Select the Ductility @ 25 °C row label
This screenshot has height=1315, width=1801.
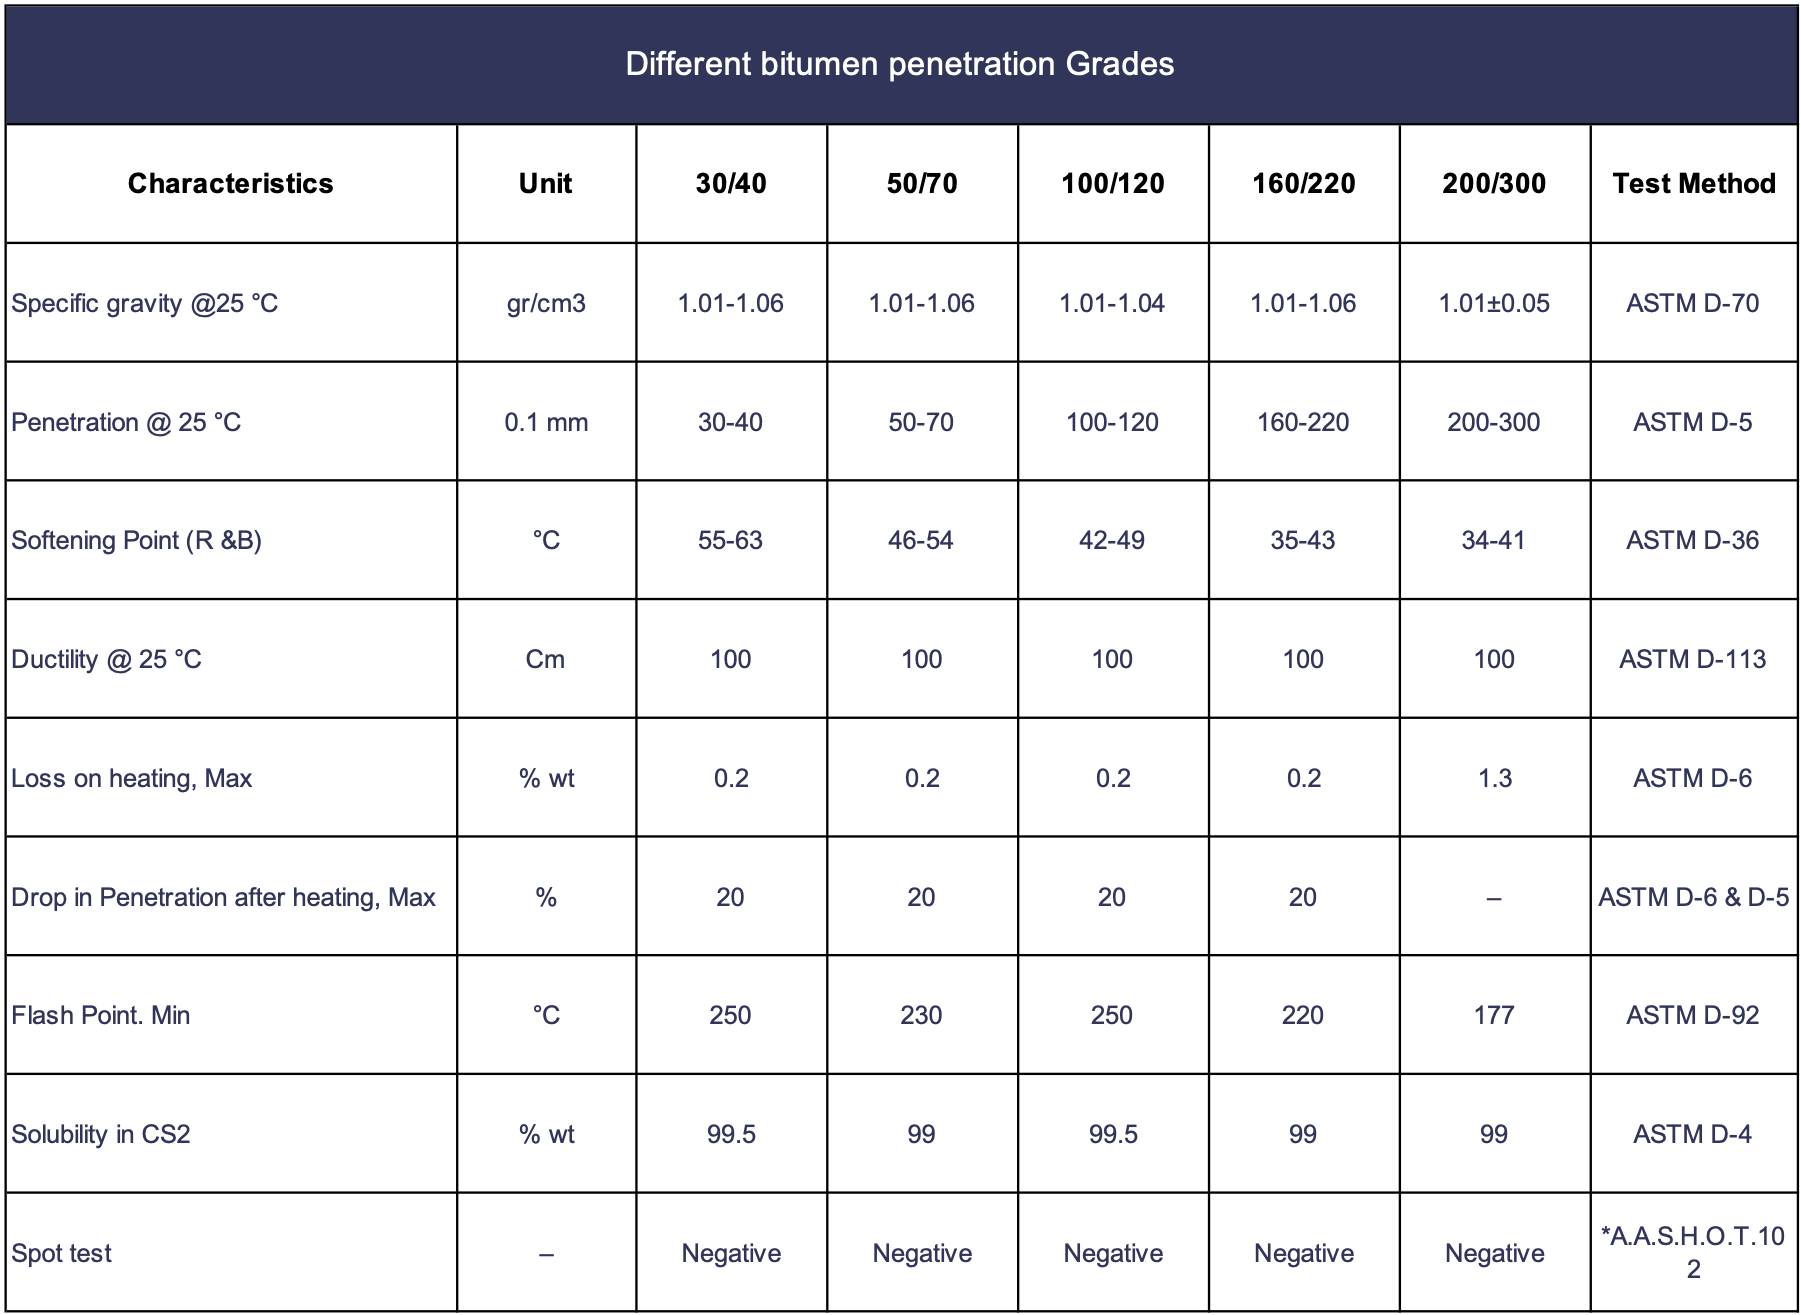tap(106, 659)
